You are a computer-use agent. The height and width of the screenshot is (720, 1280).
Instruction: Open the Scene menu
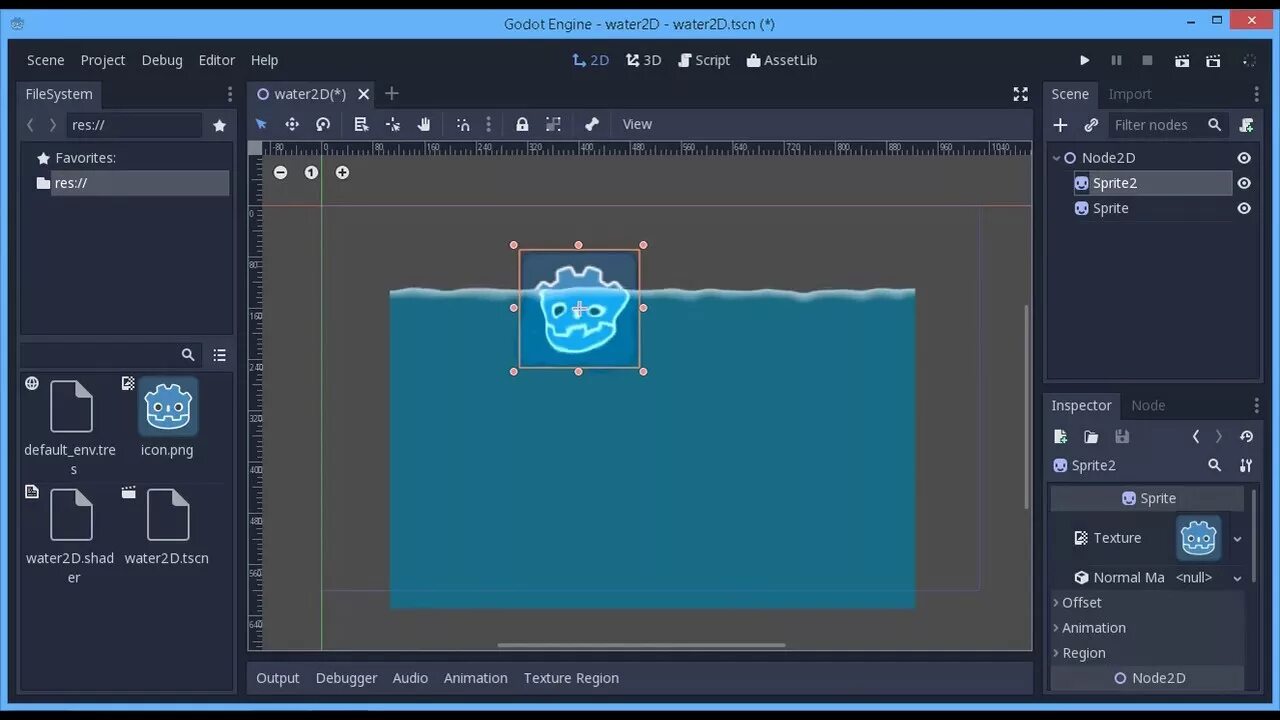pos(46,60)
